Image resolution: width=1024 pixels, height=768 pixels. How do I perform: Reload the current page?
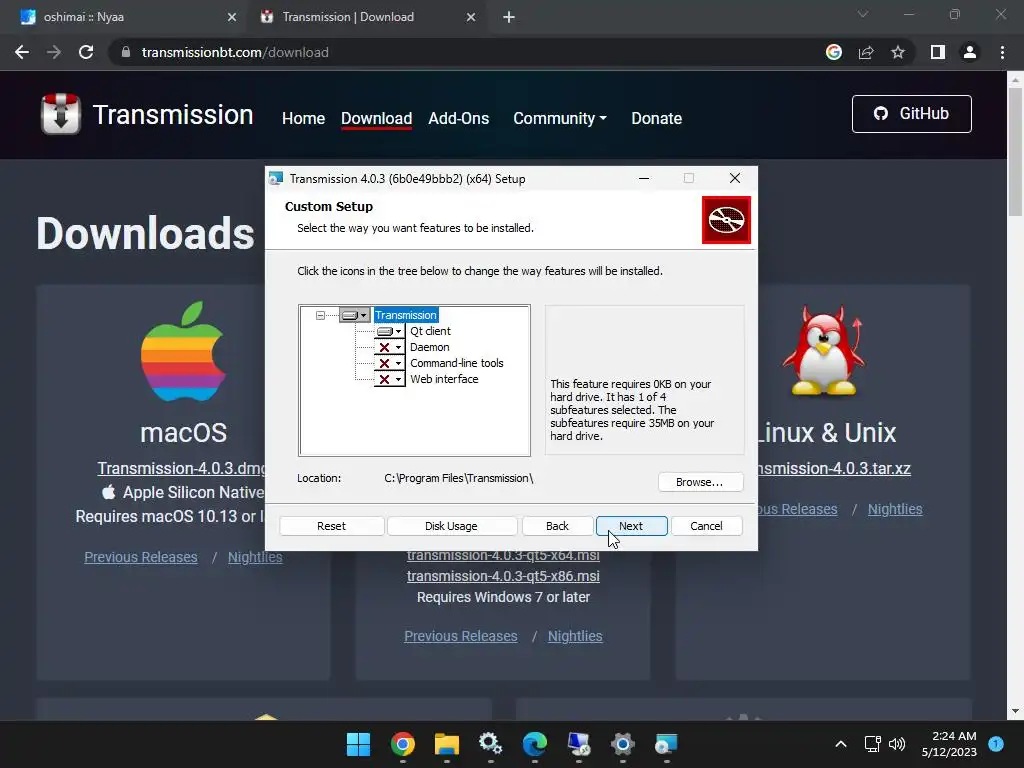(x=86, y=52)
